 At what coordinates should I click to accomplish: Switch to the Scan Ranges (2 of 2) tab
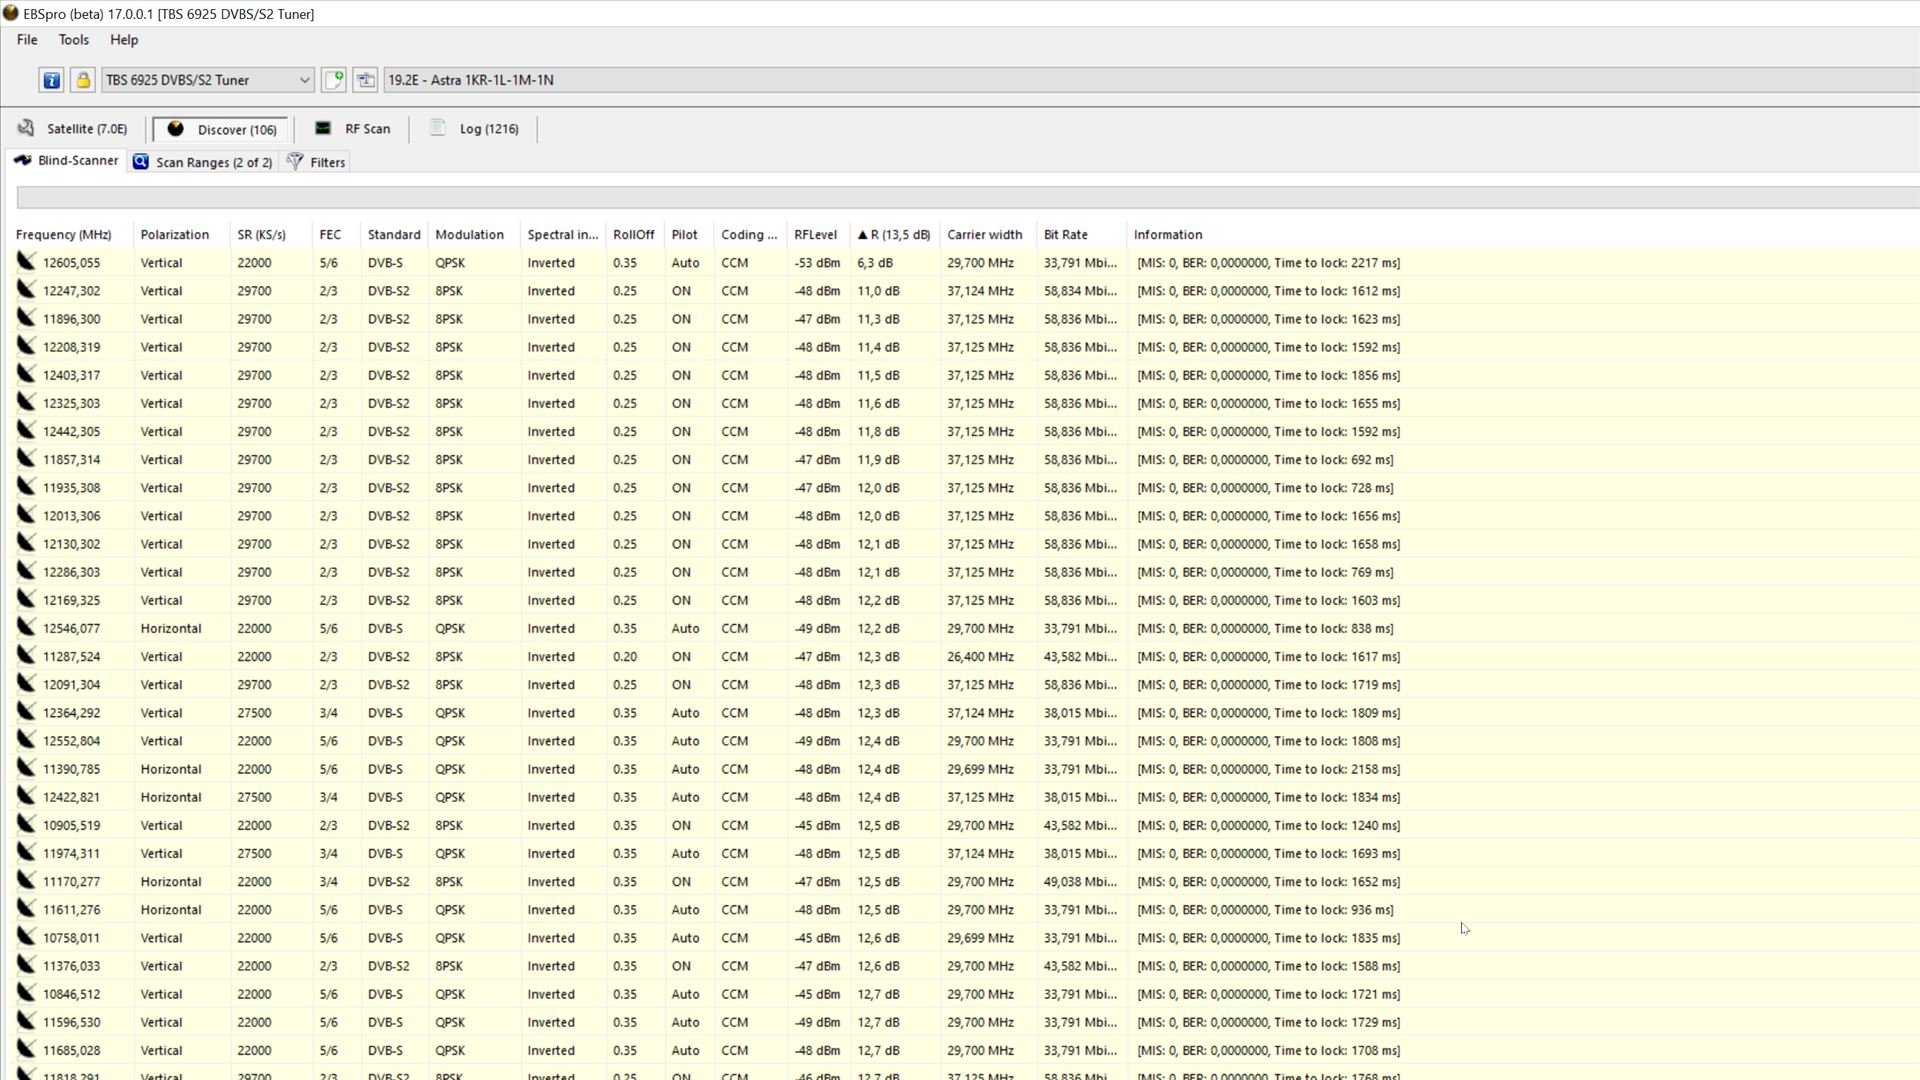coord(203,162)
